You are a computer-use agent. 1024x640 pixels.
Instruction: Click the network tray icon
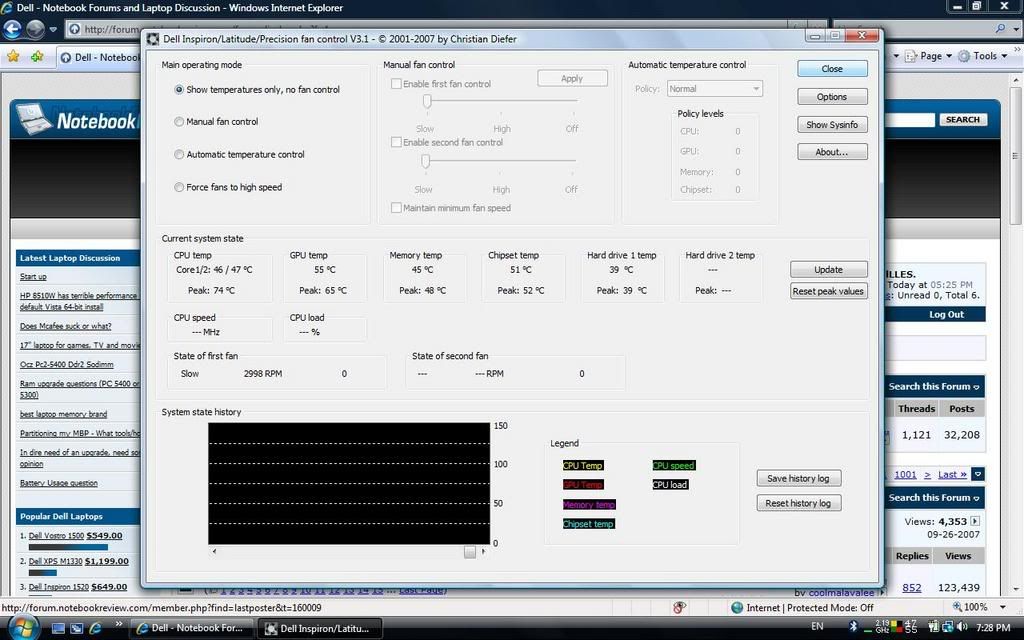pos(948,627)
